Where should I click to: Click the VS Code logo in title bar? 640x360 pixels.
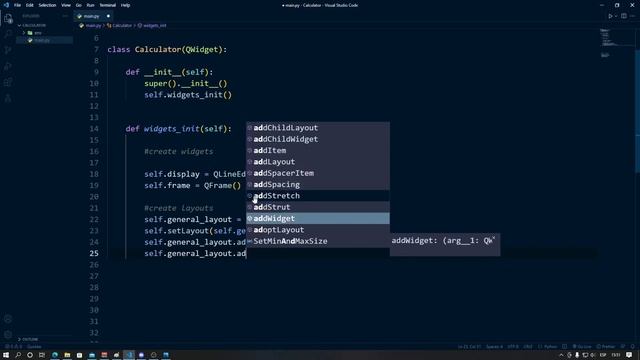[6, 5]
